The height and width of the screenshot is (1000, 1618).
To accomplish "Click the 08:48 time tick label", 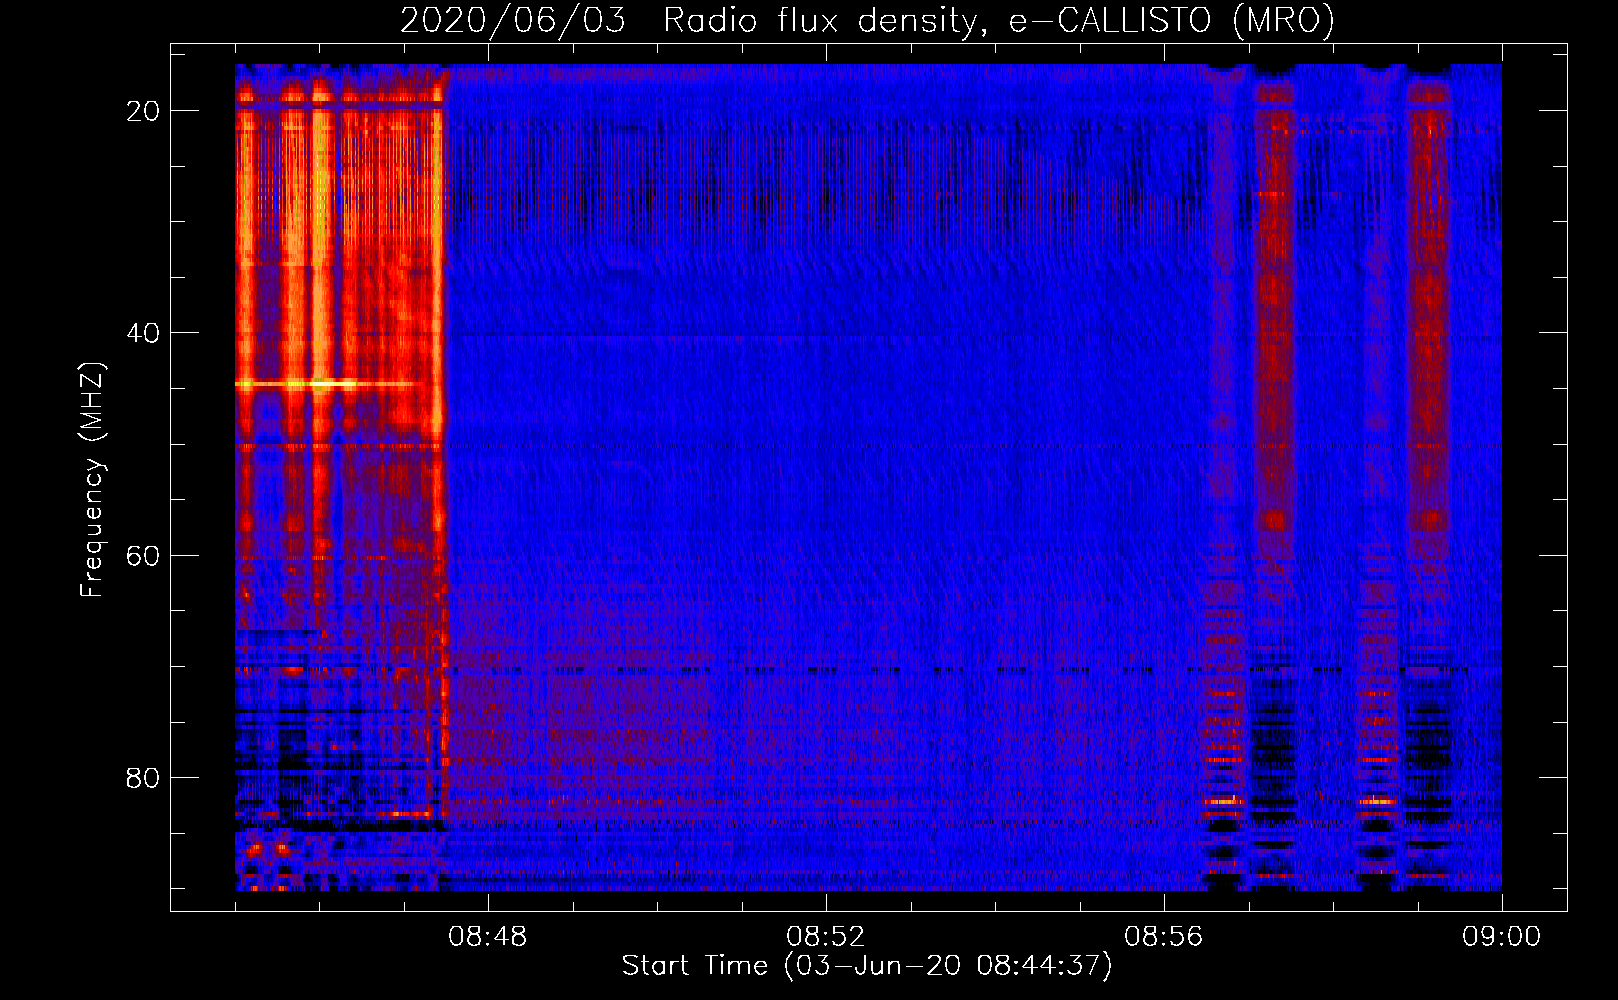I will pyautogui.click(x=488, y=937).
